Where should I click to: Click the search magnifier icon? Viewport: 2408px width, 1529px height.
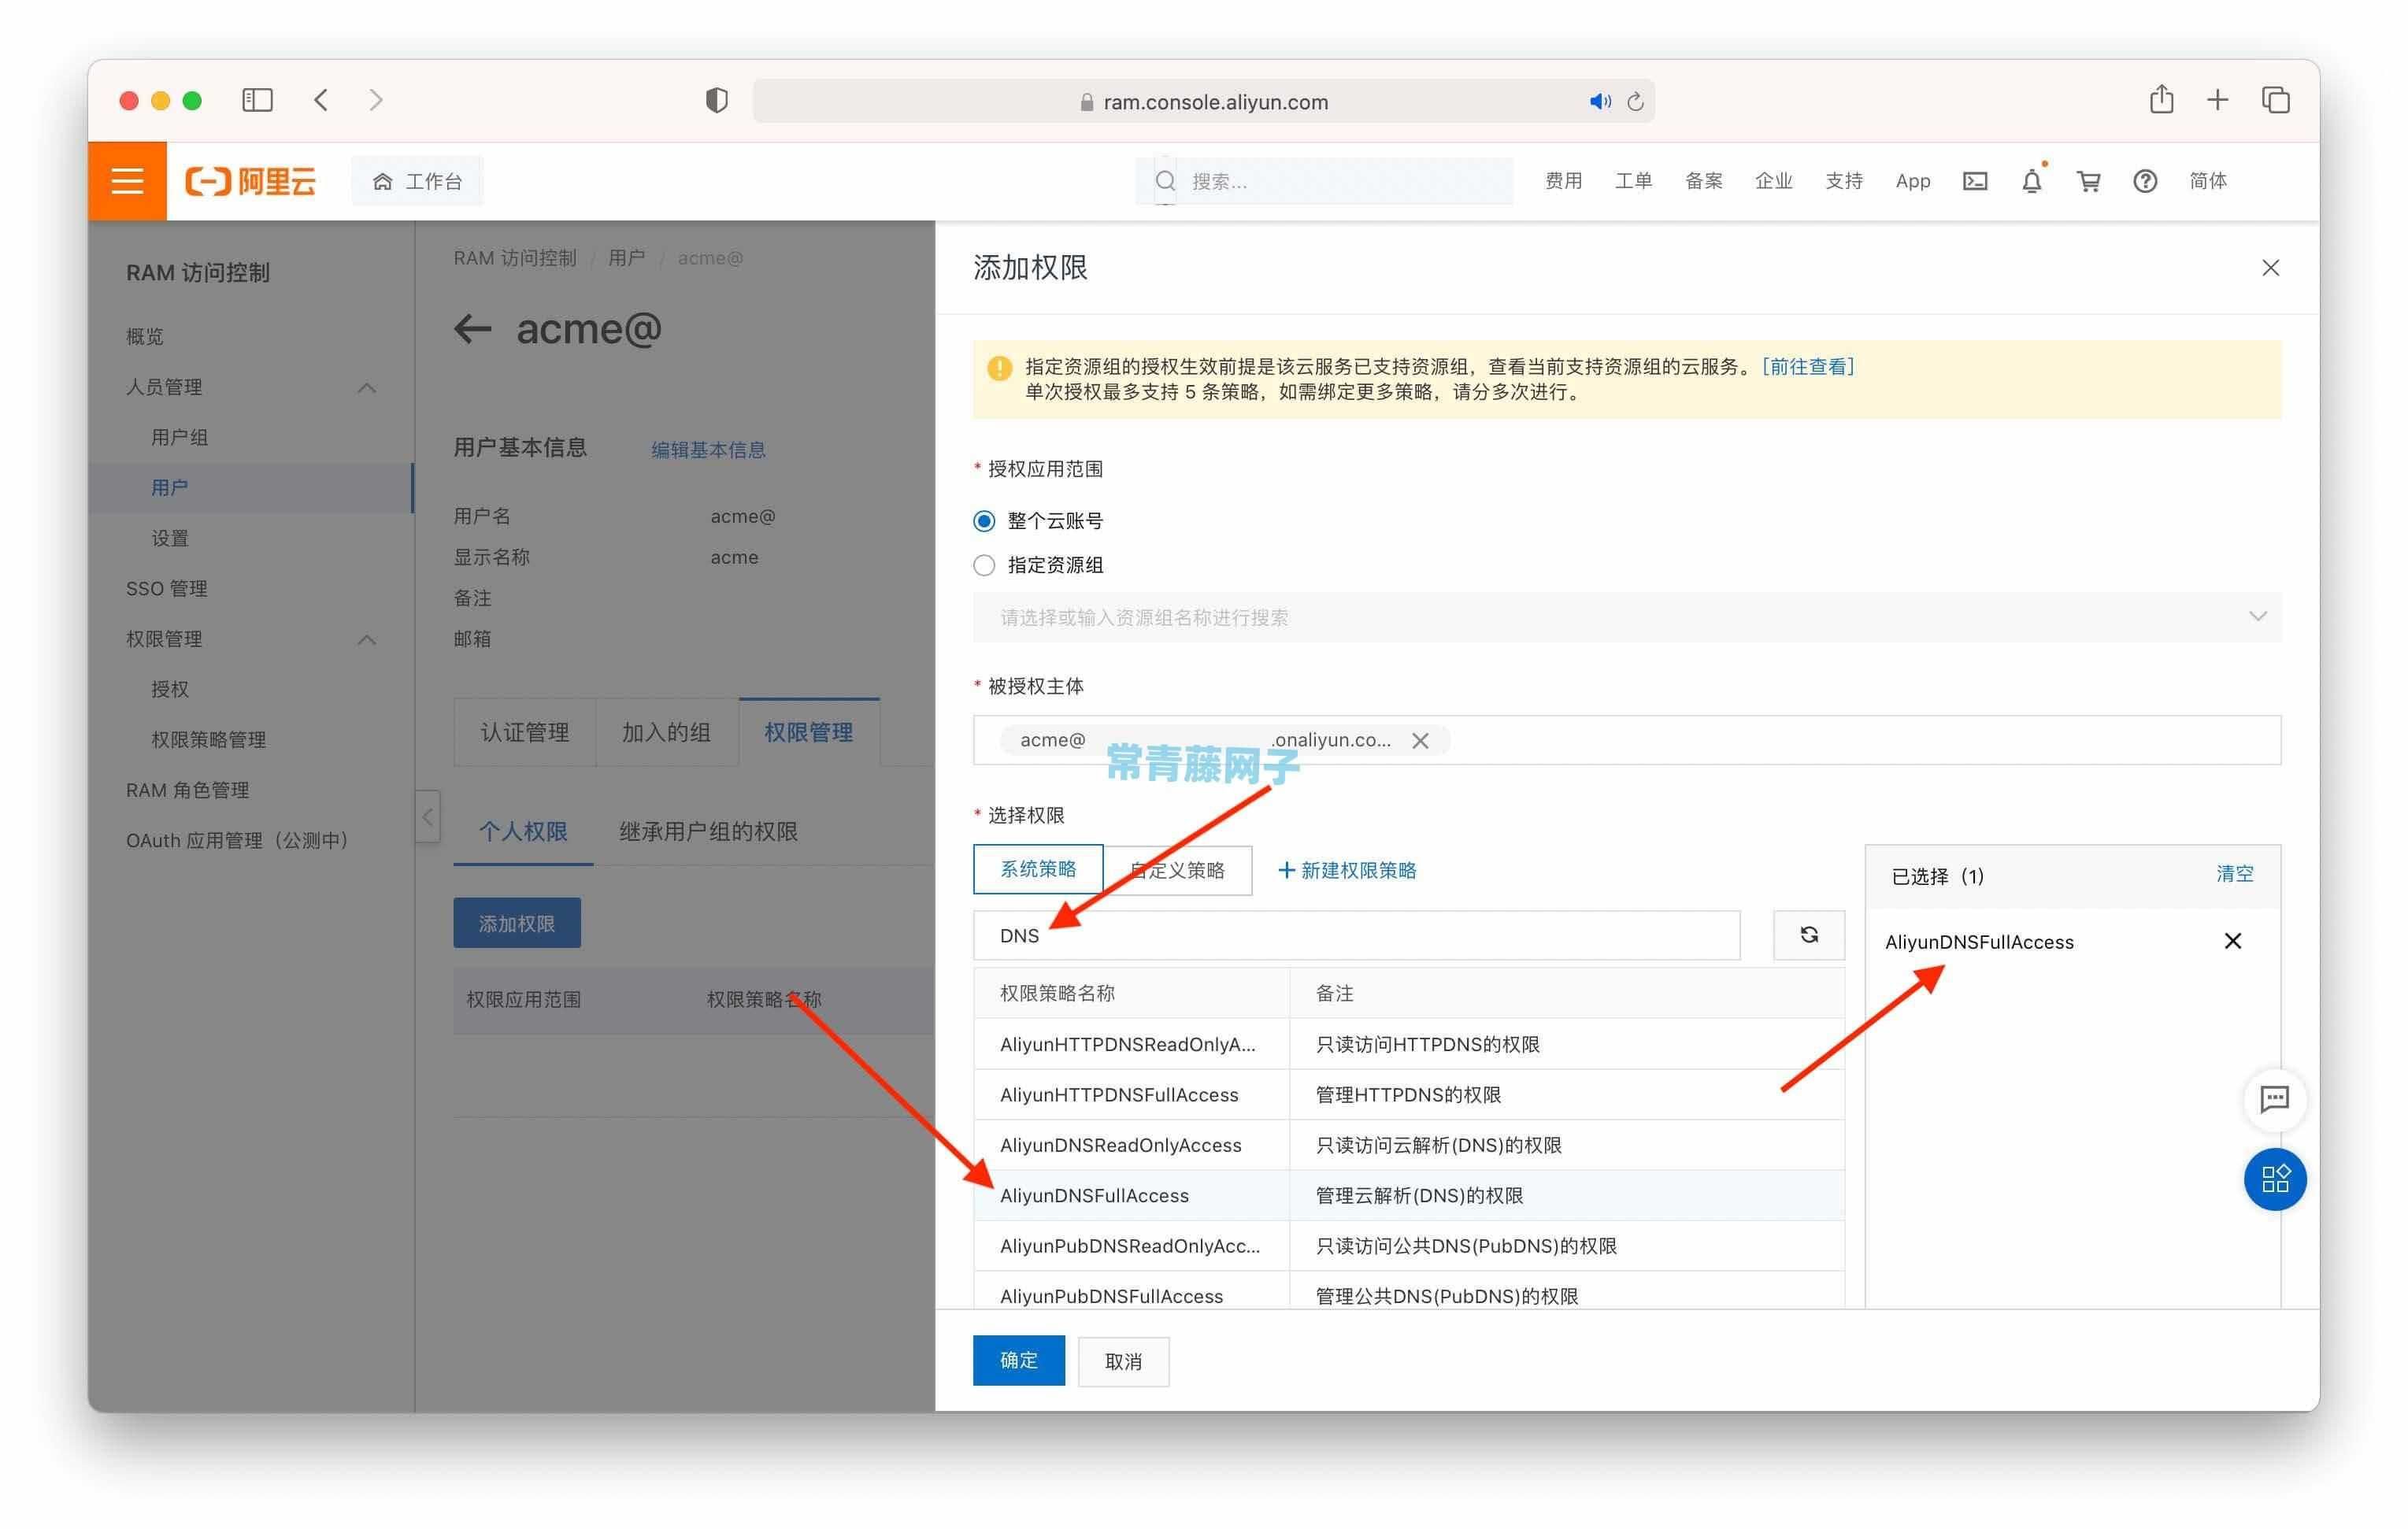coord(1165,181)
